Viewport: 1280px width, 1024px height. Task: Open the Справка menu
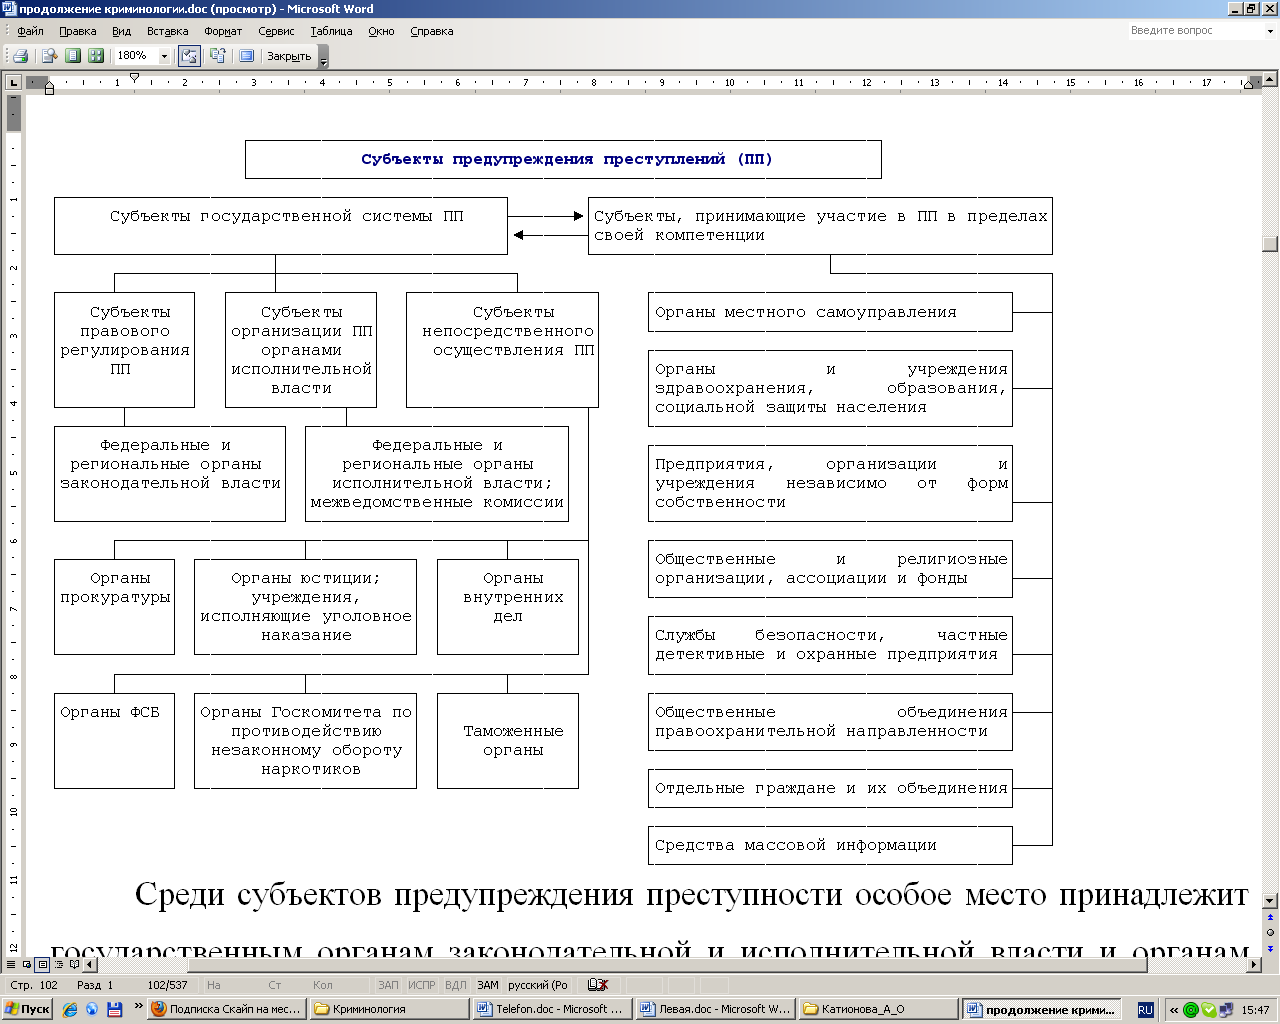click(431, 31)
